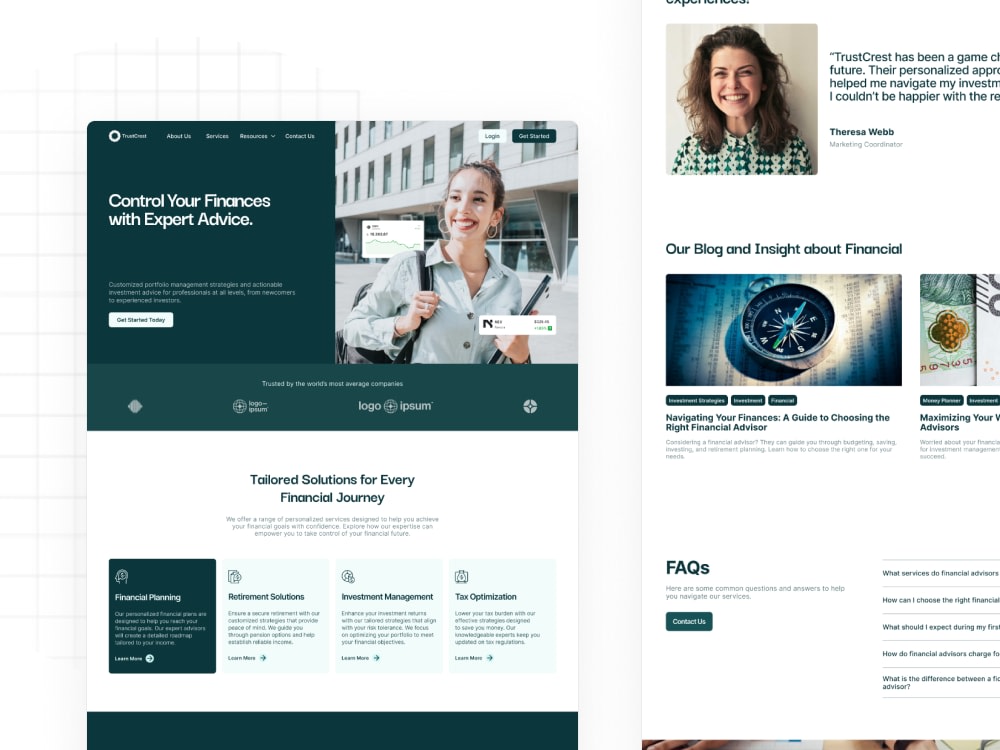Click the Contact Us button under FAQs

point(689,621)
